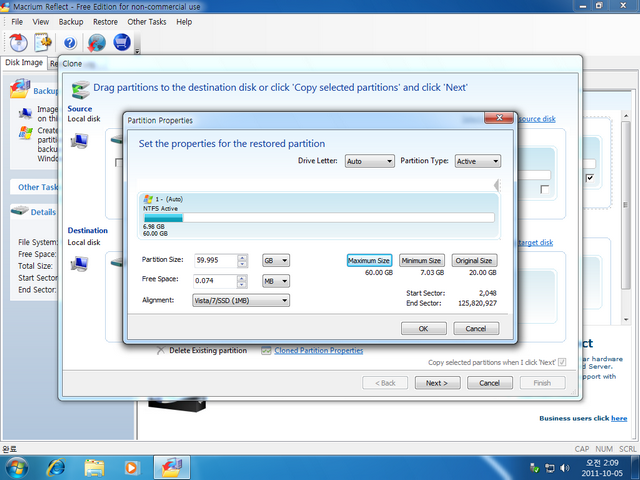The height and width of the screenshot is (480, 640).
Task: Close the Partition Properties dialog
Action: [499, 118]
